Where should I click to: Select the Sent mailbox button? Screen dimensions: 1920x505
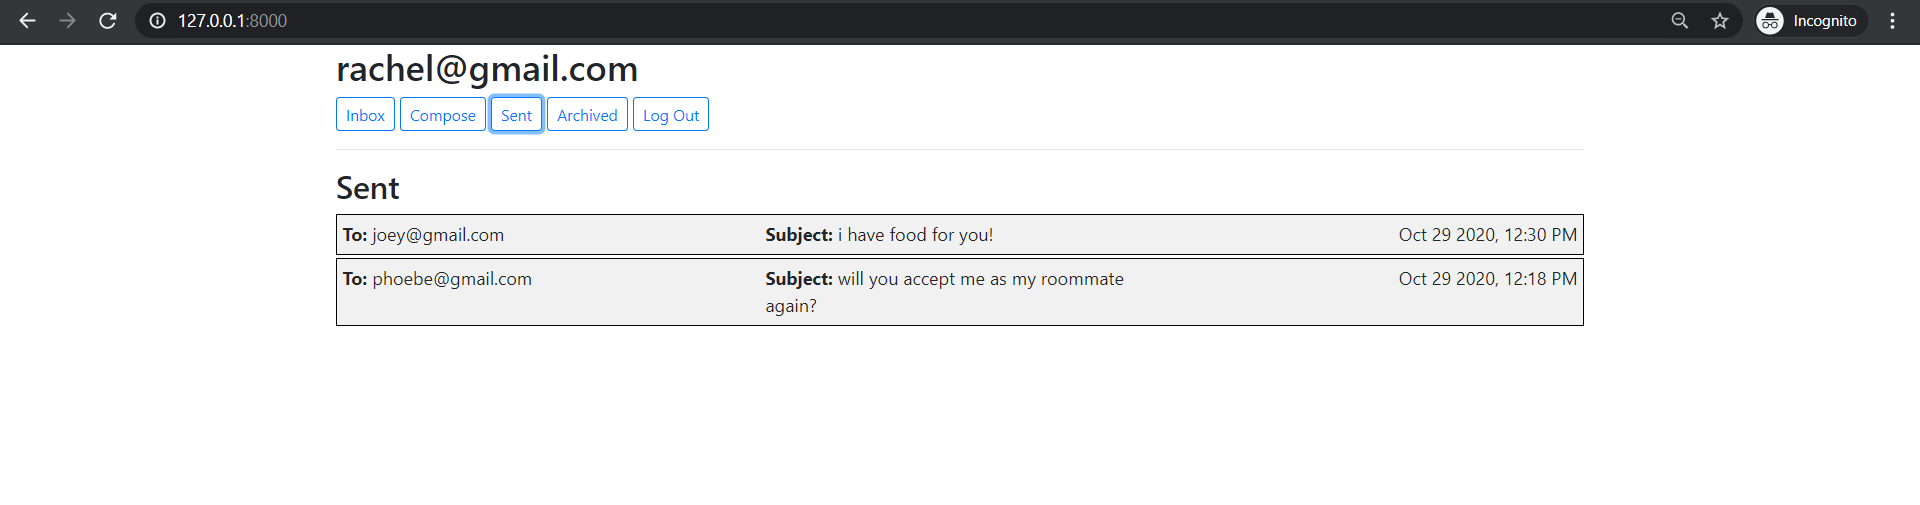(x=516, y=115)
